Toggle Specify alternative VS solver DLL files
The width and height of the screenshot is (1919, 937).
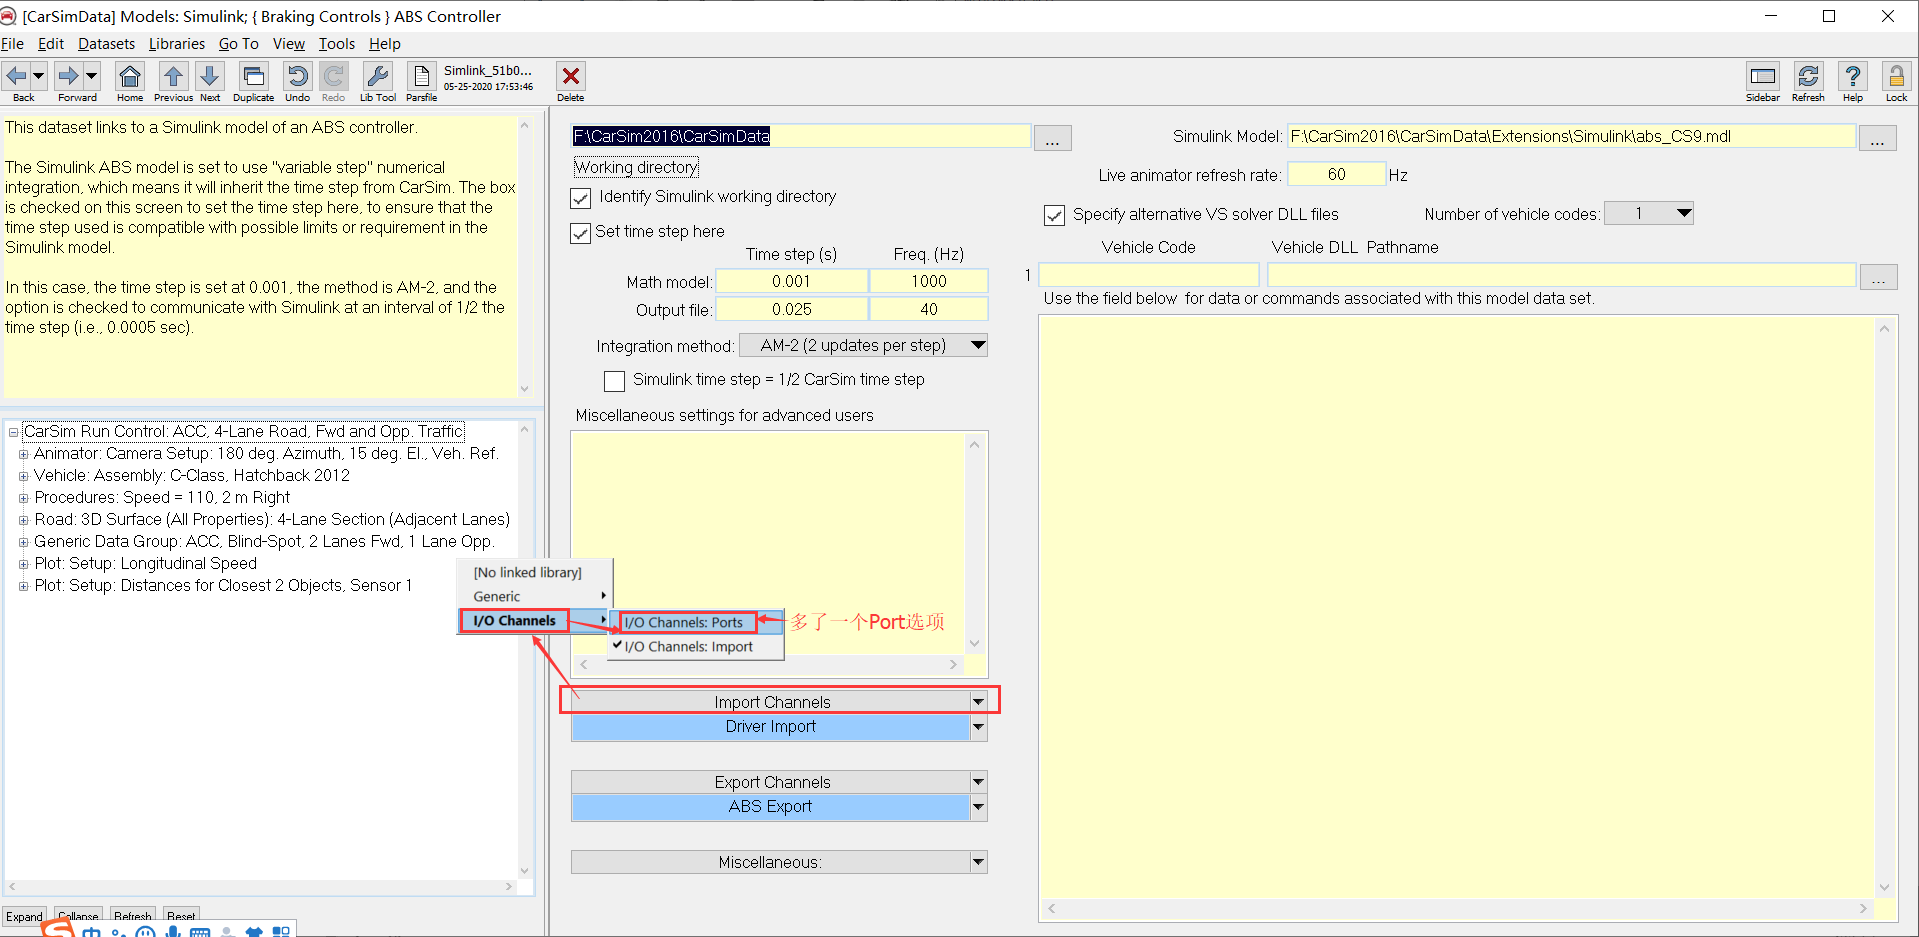(x=1054, y=215)
